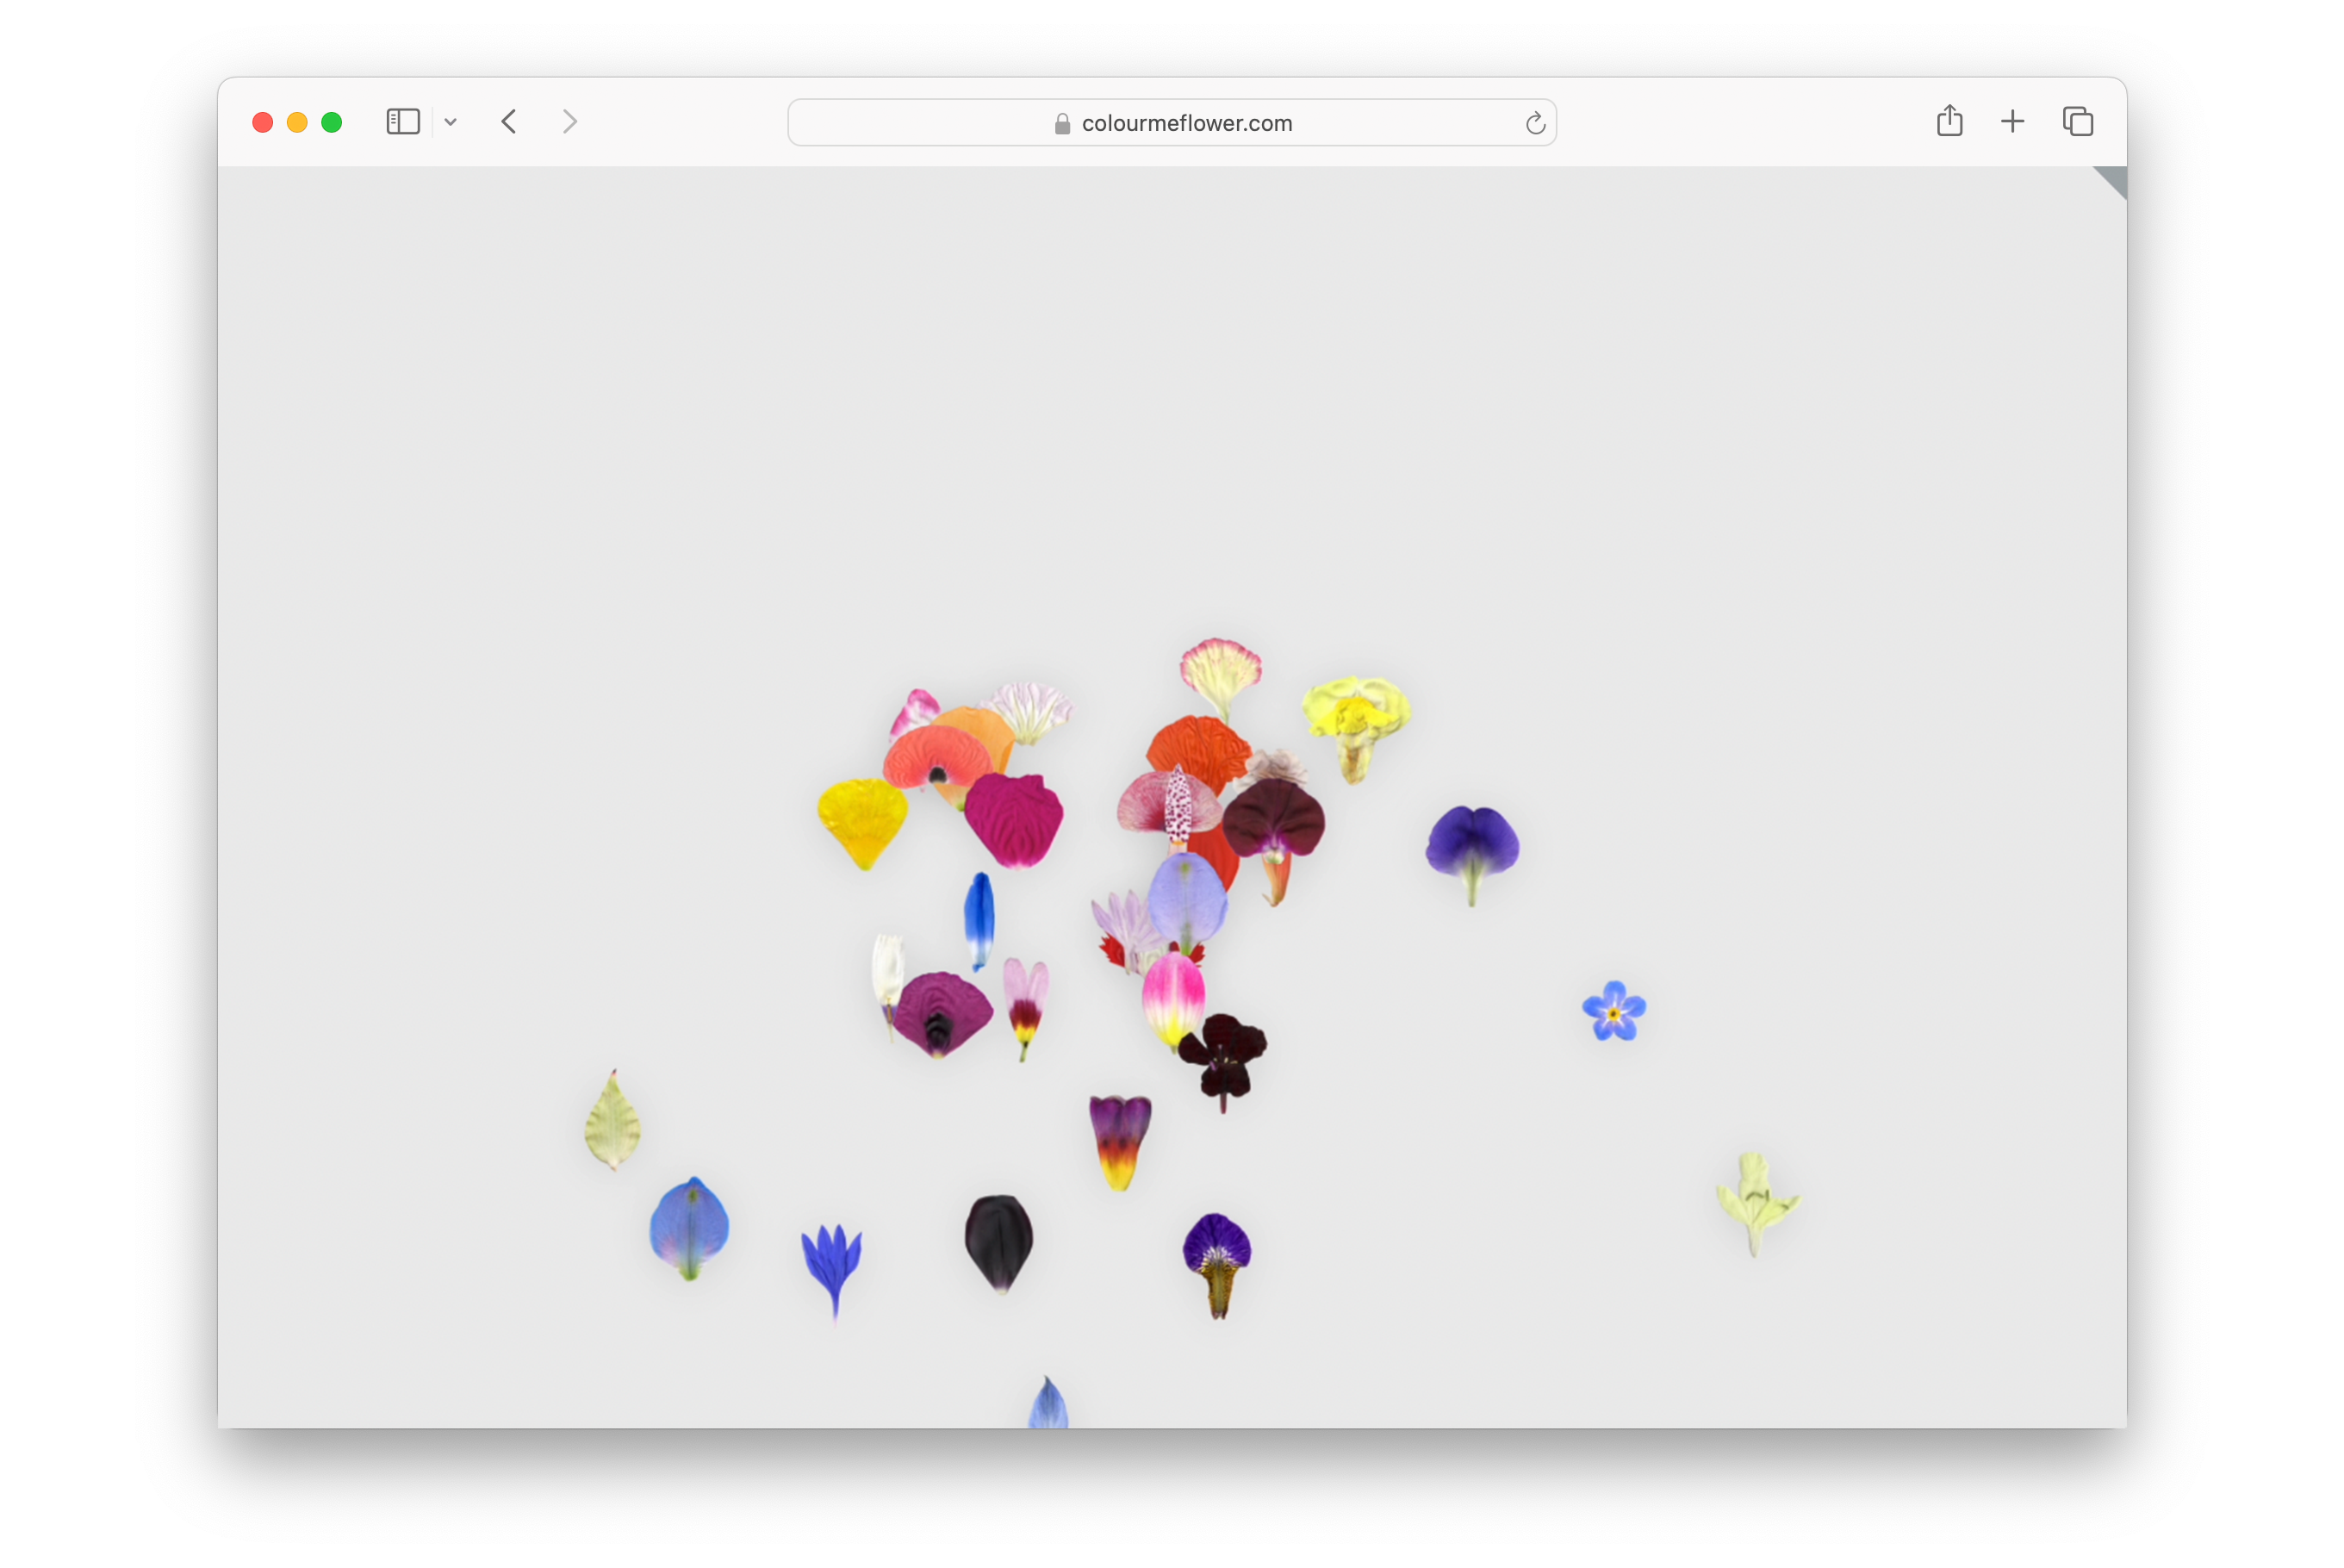This screenshot has height=1568, width=2344.
Task: Open the sidebar tab group dropdown arrow
Action: 451,122
